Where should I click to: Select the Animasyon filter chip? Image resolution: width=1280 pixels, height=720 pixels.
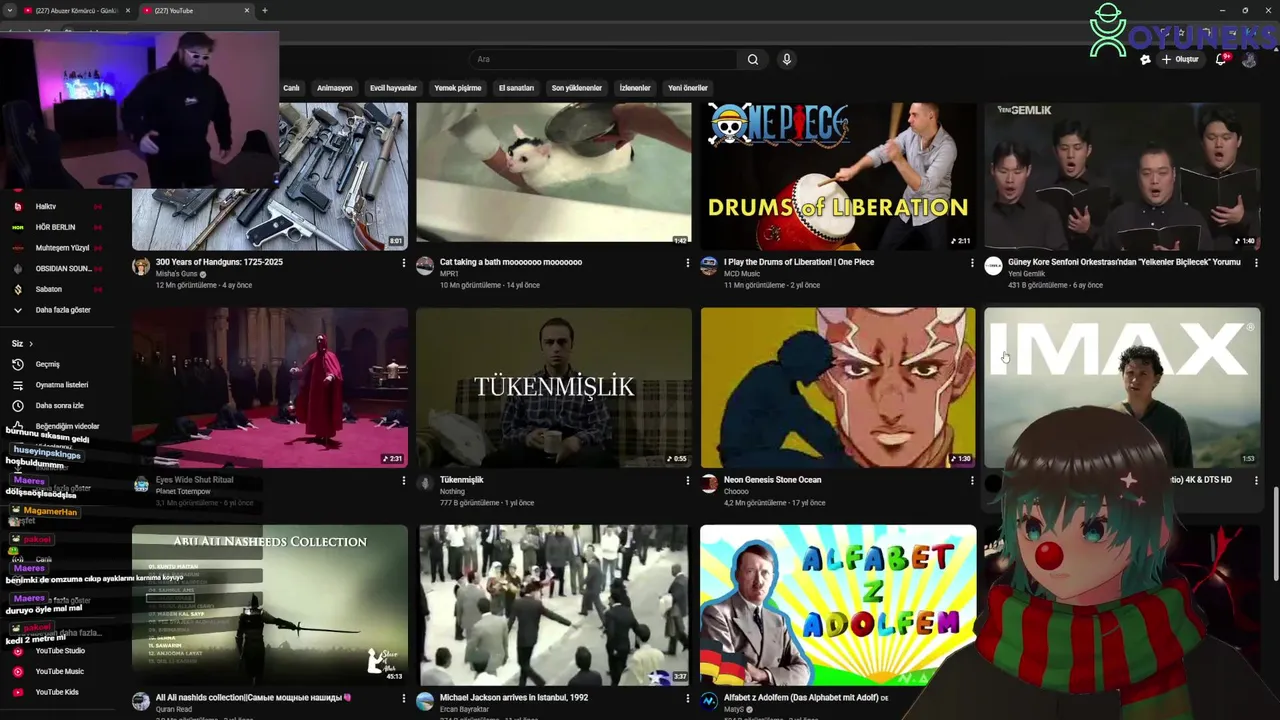[x=334, y=88]
